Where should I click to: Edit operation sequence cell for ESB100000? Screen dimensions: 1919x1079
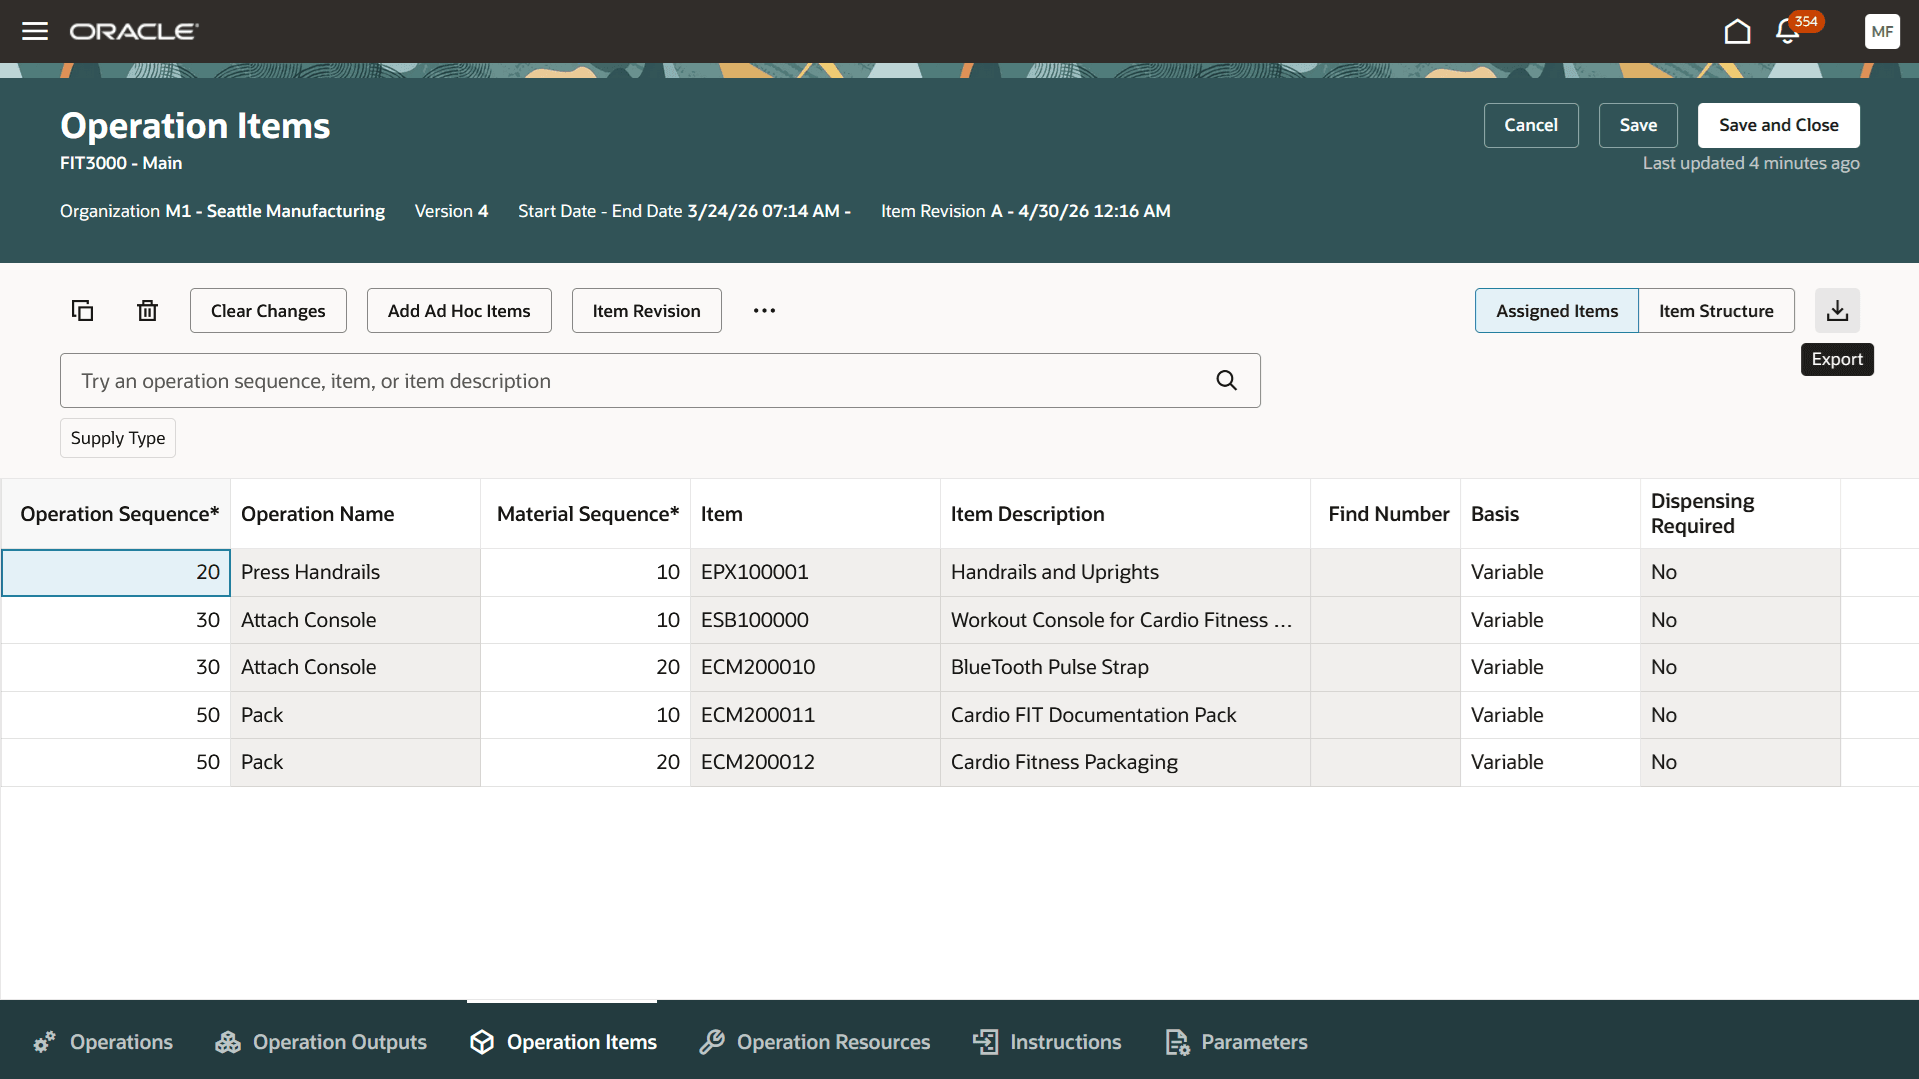pyautogui.click(x=116, y=620)
